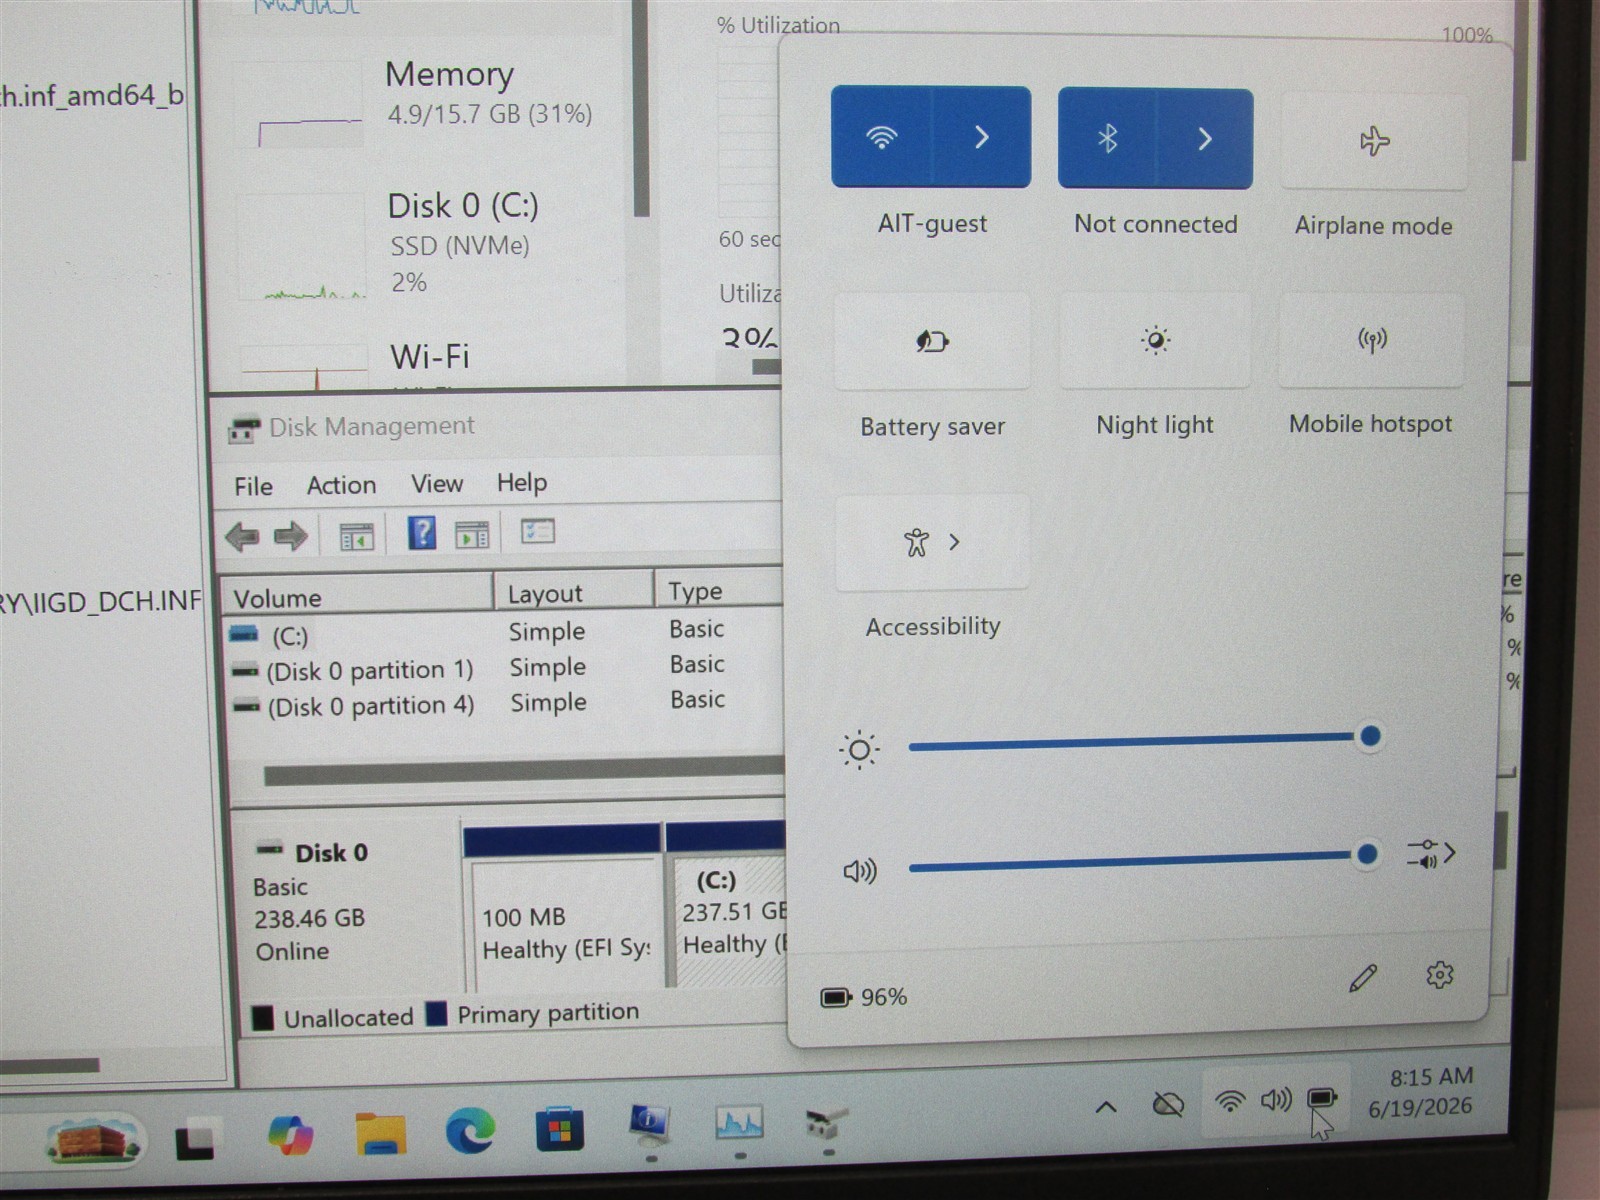Open Microsoft Store from the taskbar
This screenshot has width=1600, height=1200.
click(559, 1129)
